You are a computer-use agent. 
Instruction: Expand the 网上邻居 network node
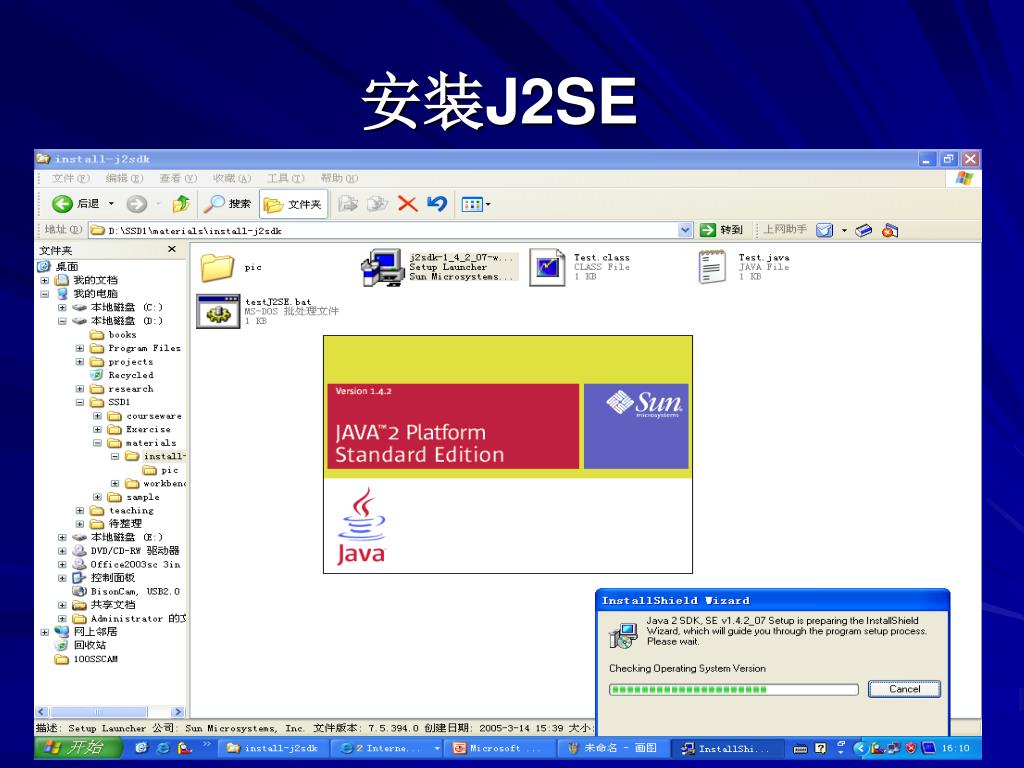click(x=44, y=632)
